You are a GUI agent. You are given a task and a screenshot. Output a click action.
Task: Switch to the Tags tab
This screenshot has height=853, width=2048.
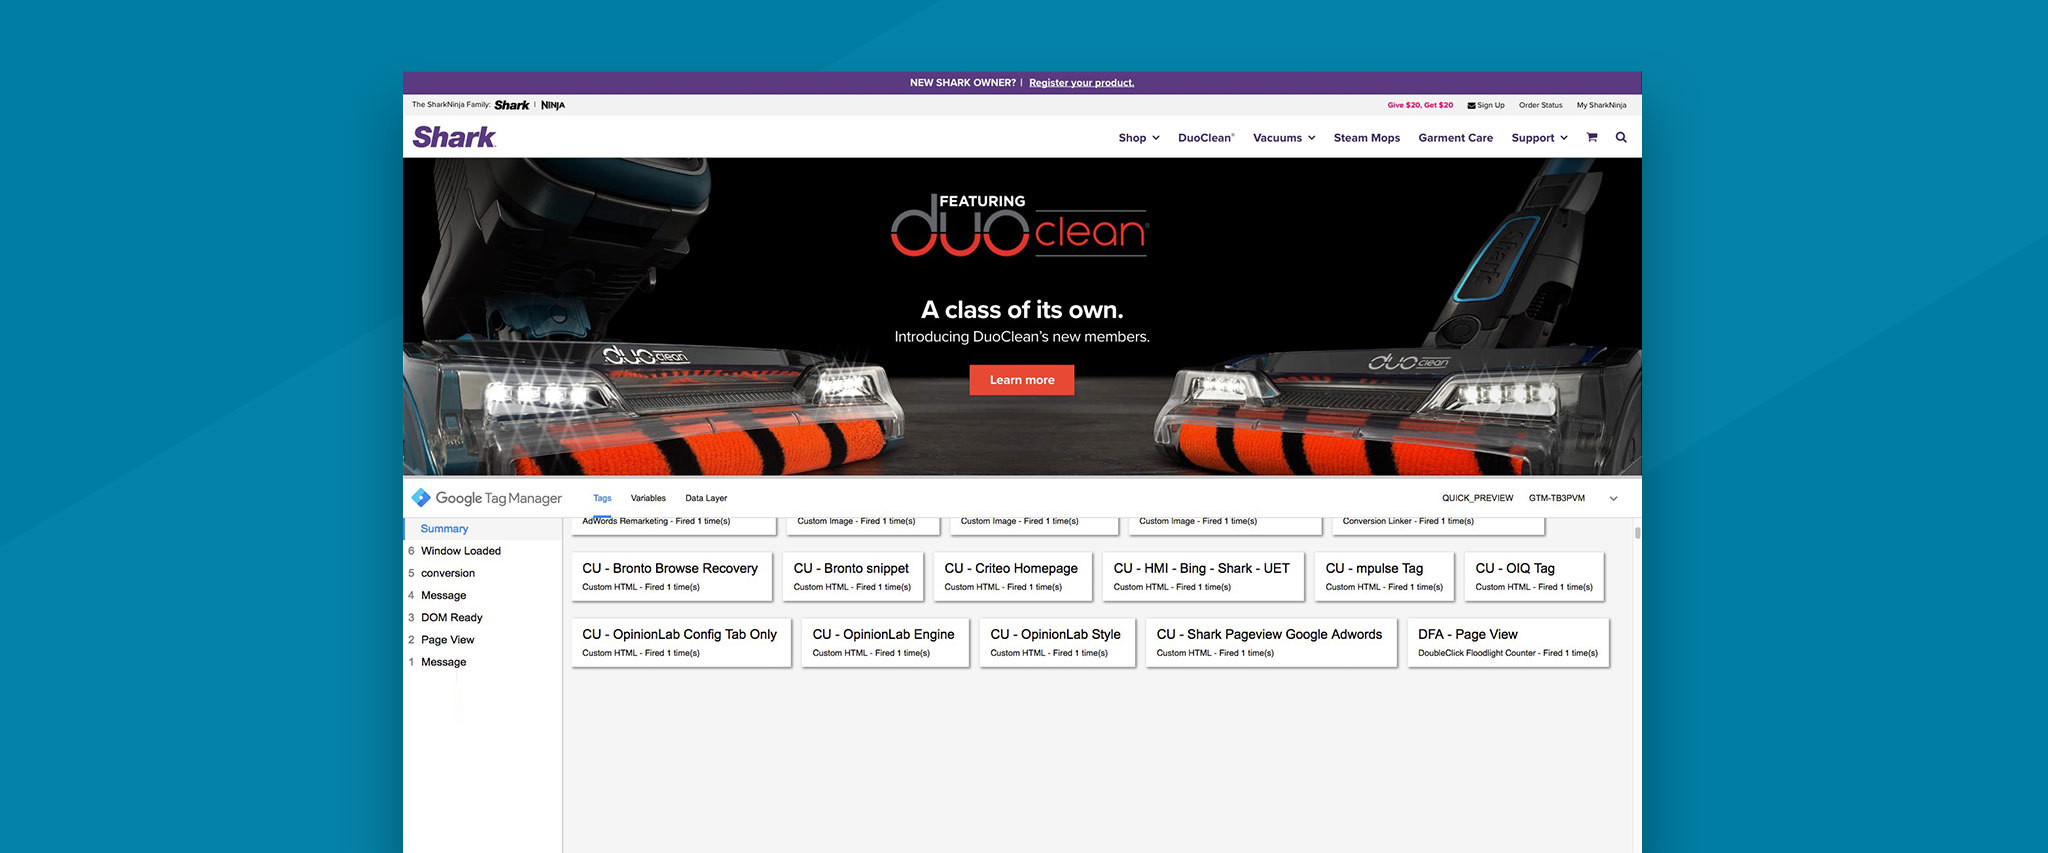[x=602, y=498]
